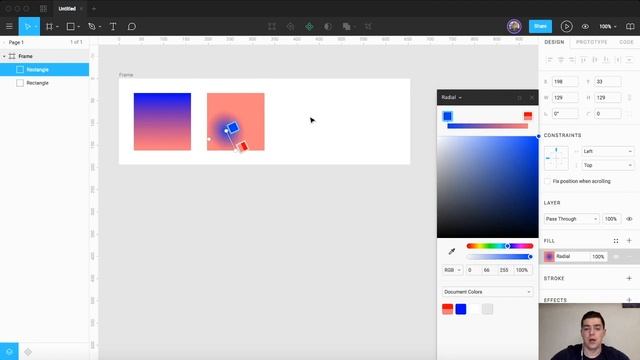Open the RGB color mode dropdown
The height and width of the screenshot is (360, 640).
pyautogui.click(x=452, y=270)
